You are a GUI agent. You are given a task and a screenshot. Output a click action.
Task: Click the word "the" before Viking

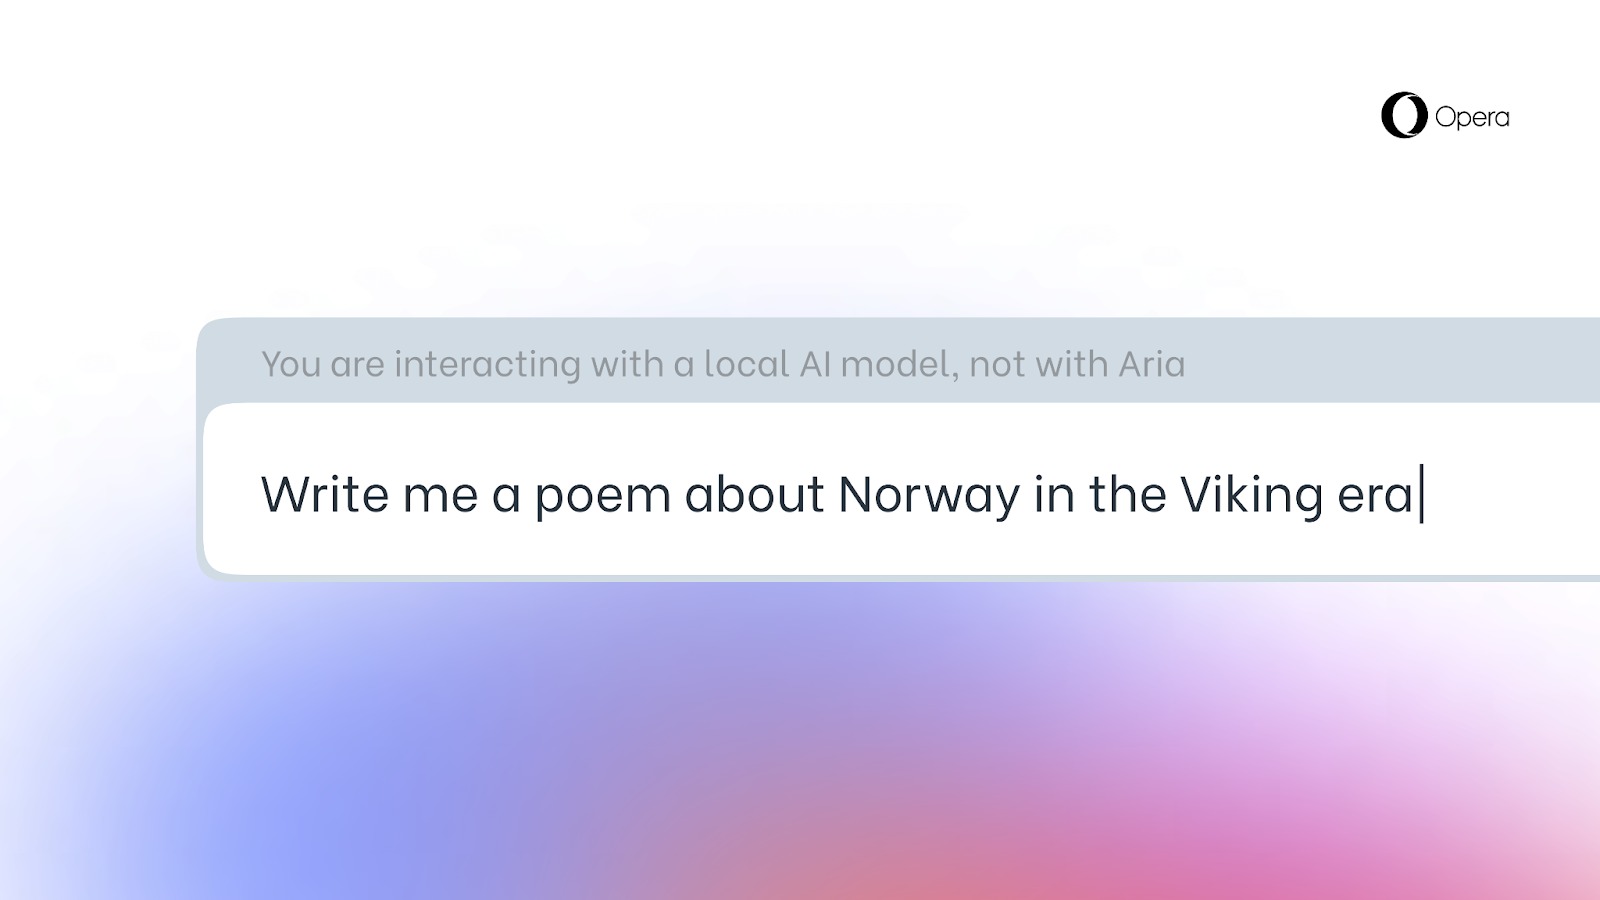[x=1127, y=494]
